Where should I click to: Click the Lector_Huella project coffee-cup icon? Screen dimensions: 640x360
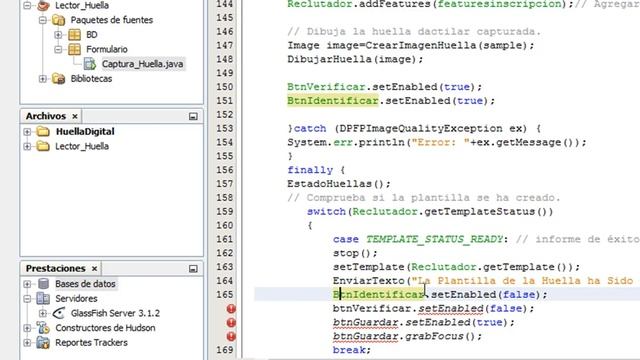(x=43, y=5)
